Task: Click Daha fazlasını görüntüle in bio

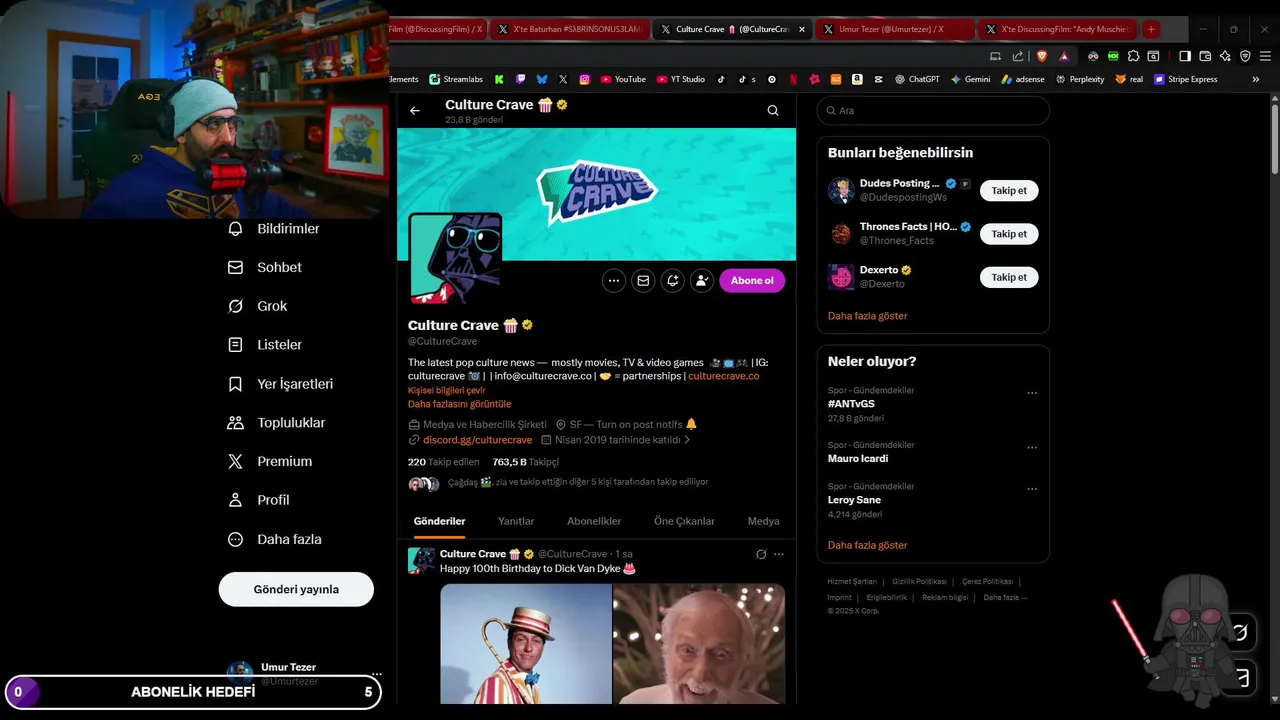Action: pyautogui.click(x=459, y=404)
